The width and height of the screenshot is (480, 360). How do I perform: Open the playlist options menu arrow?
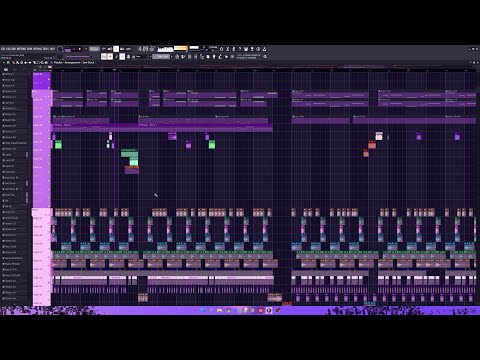(x=4, y=62)
